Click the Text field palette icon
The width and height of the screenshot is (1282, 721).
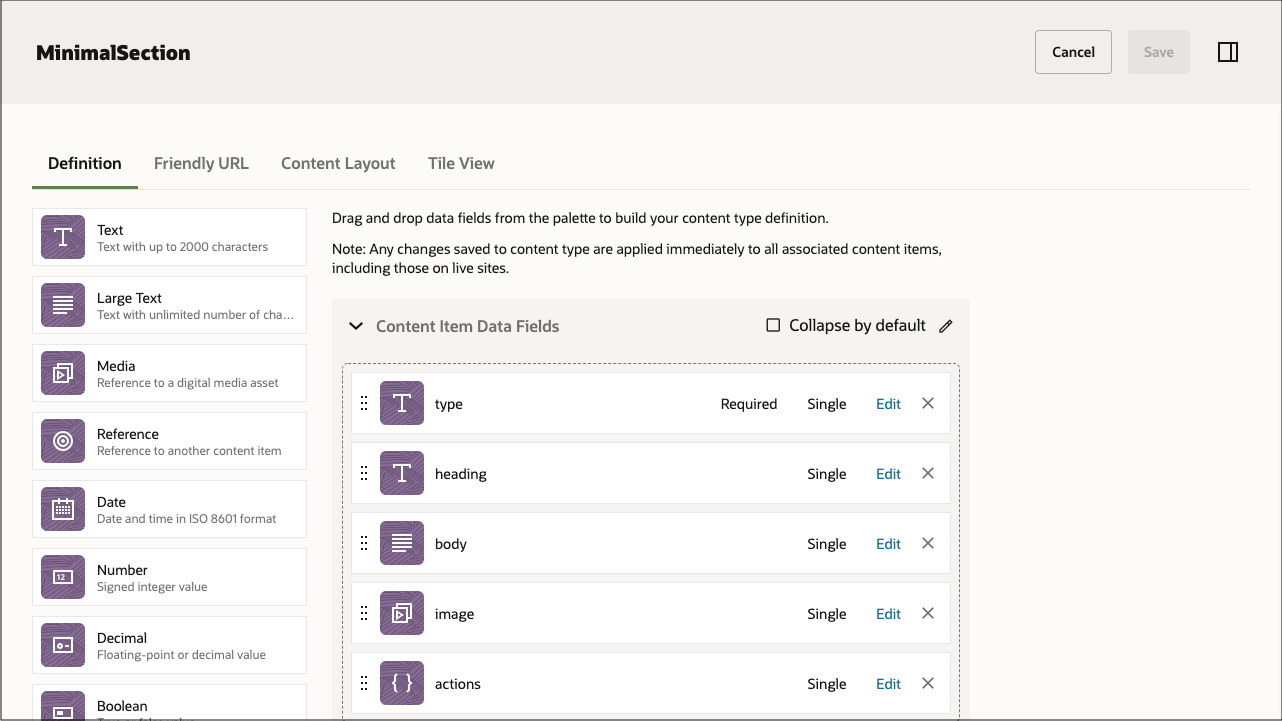click(63, 237)
